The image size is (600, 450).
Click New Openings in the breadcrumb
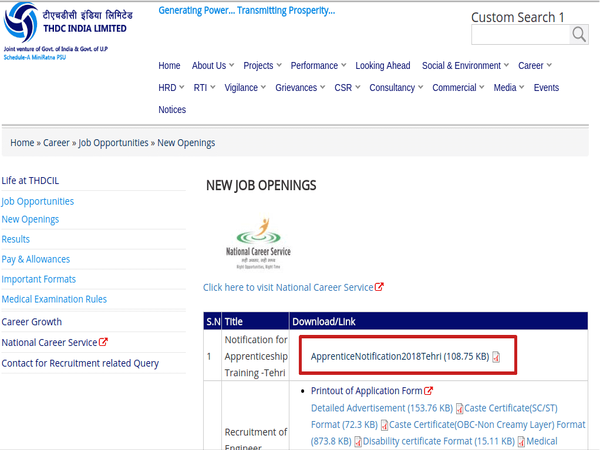pos(186,143)
